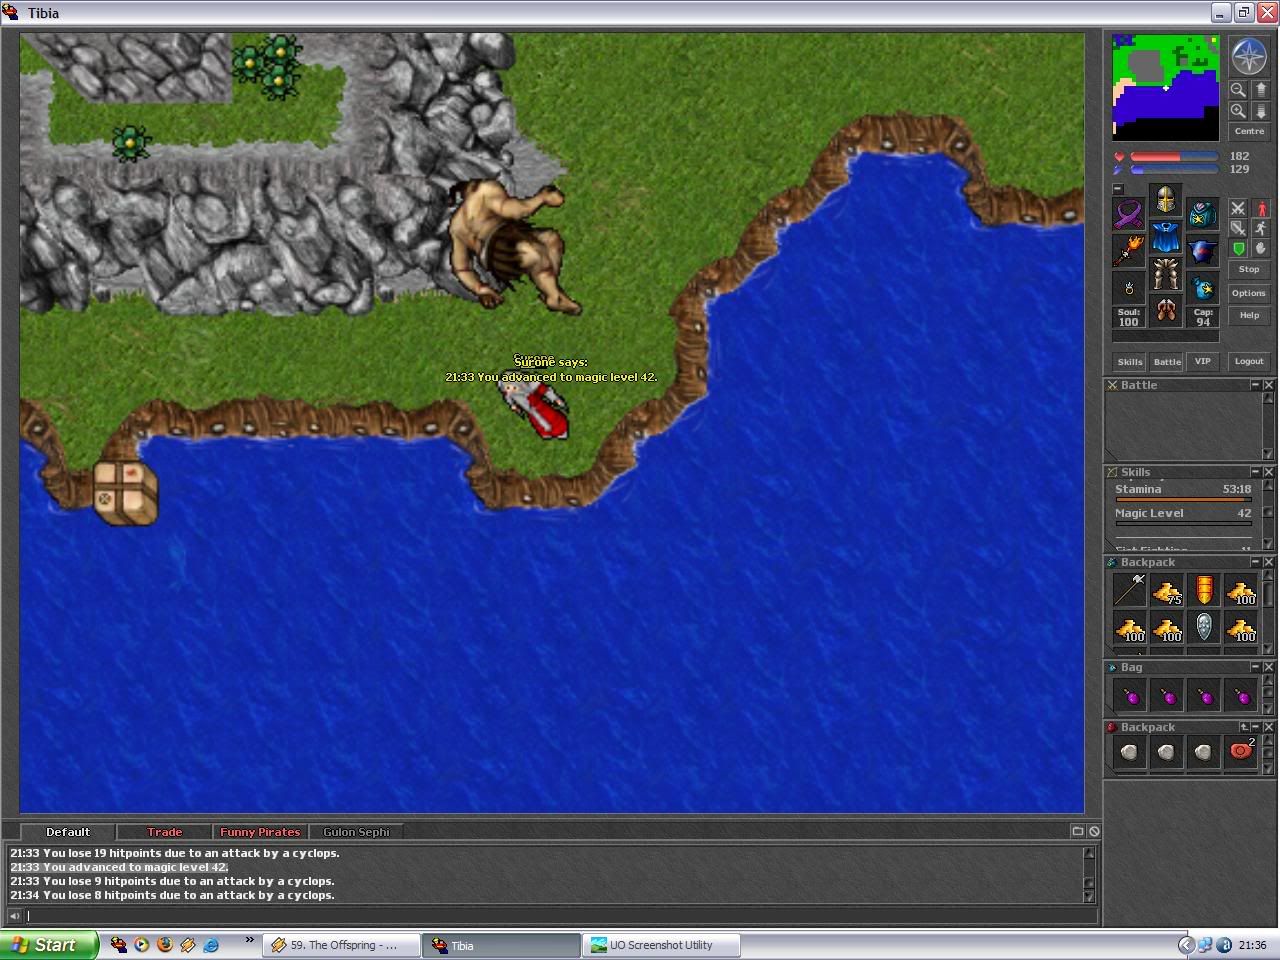Open the Funny Pirates chat tab
This screenshot has height=960, width=1280.
[260, 832]
